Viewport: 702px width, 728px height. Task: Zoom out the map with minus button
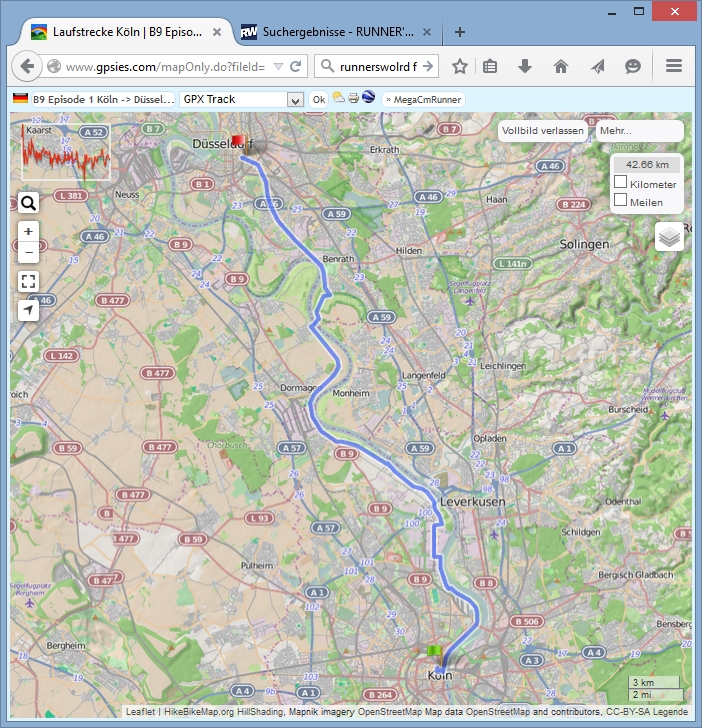(28, 251)
